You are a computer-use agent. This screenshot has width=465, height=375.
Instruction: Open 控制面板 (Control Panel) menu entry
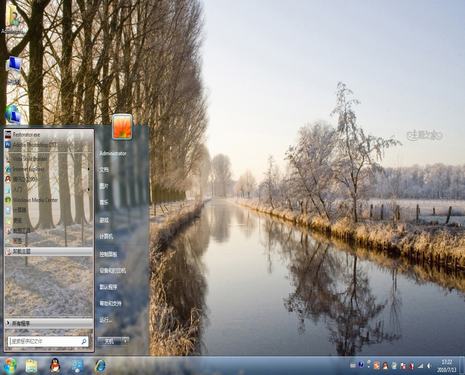click(108, 254)
